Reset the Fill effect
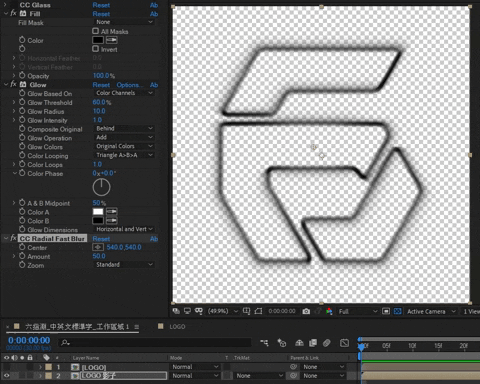This screenshot has width=480, height=384. (101, 14)
